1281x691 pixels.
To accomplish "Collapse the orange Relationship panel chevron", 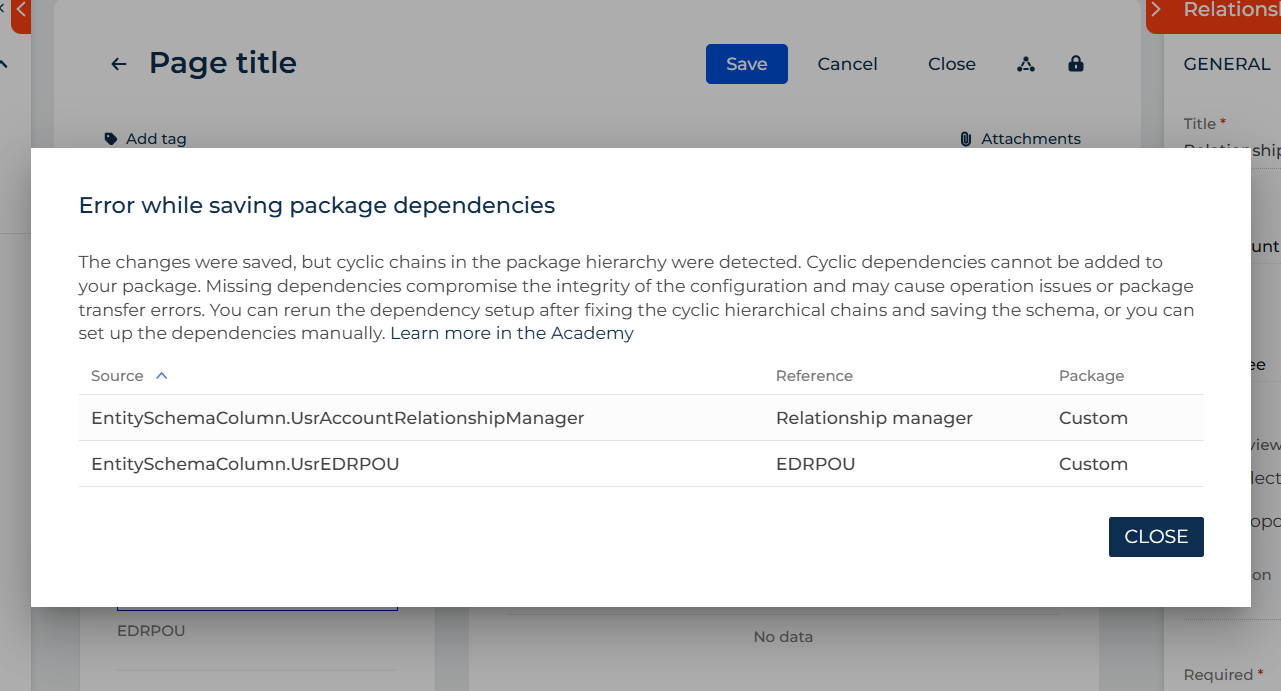I will (x=1157, y=10).
